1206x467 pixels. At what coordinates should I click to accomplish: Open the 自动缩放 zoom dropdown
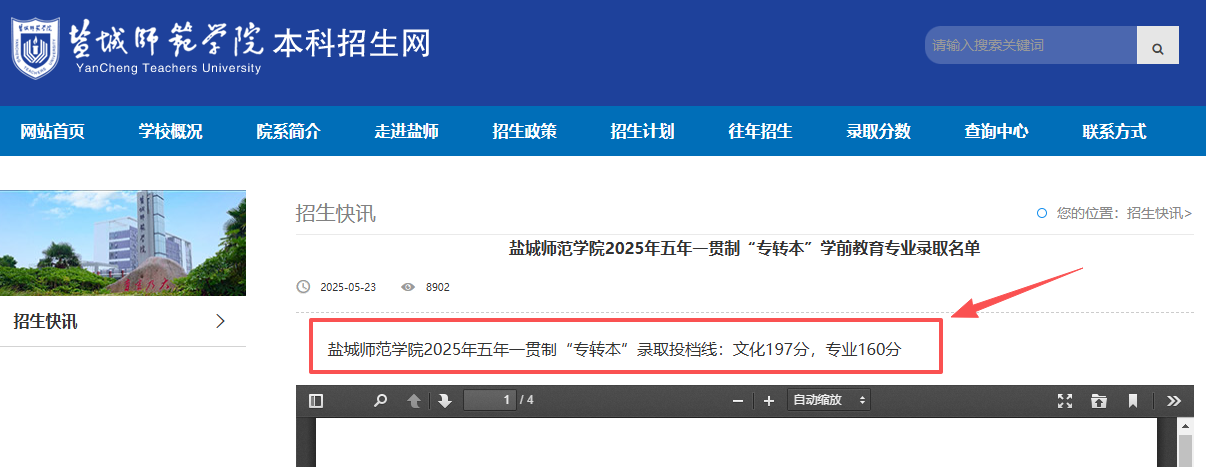click(829, 400)
